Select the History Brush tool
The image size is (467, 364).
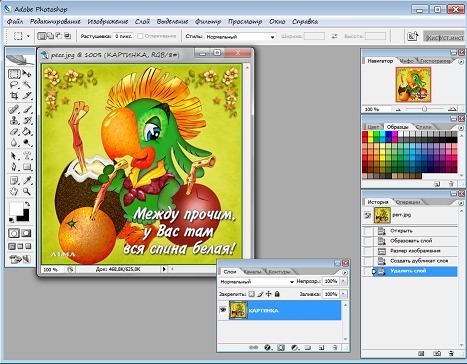(27, 120)
